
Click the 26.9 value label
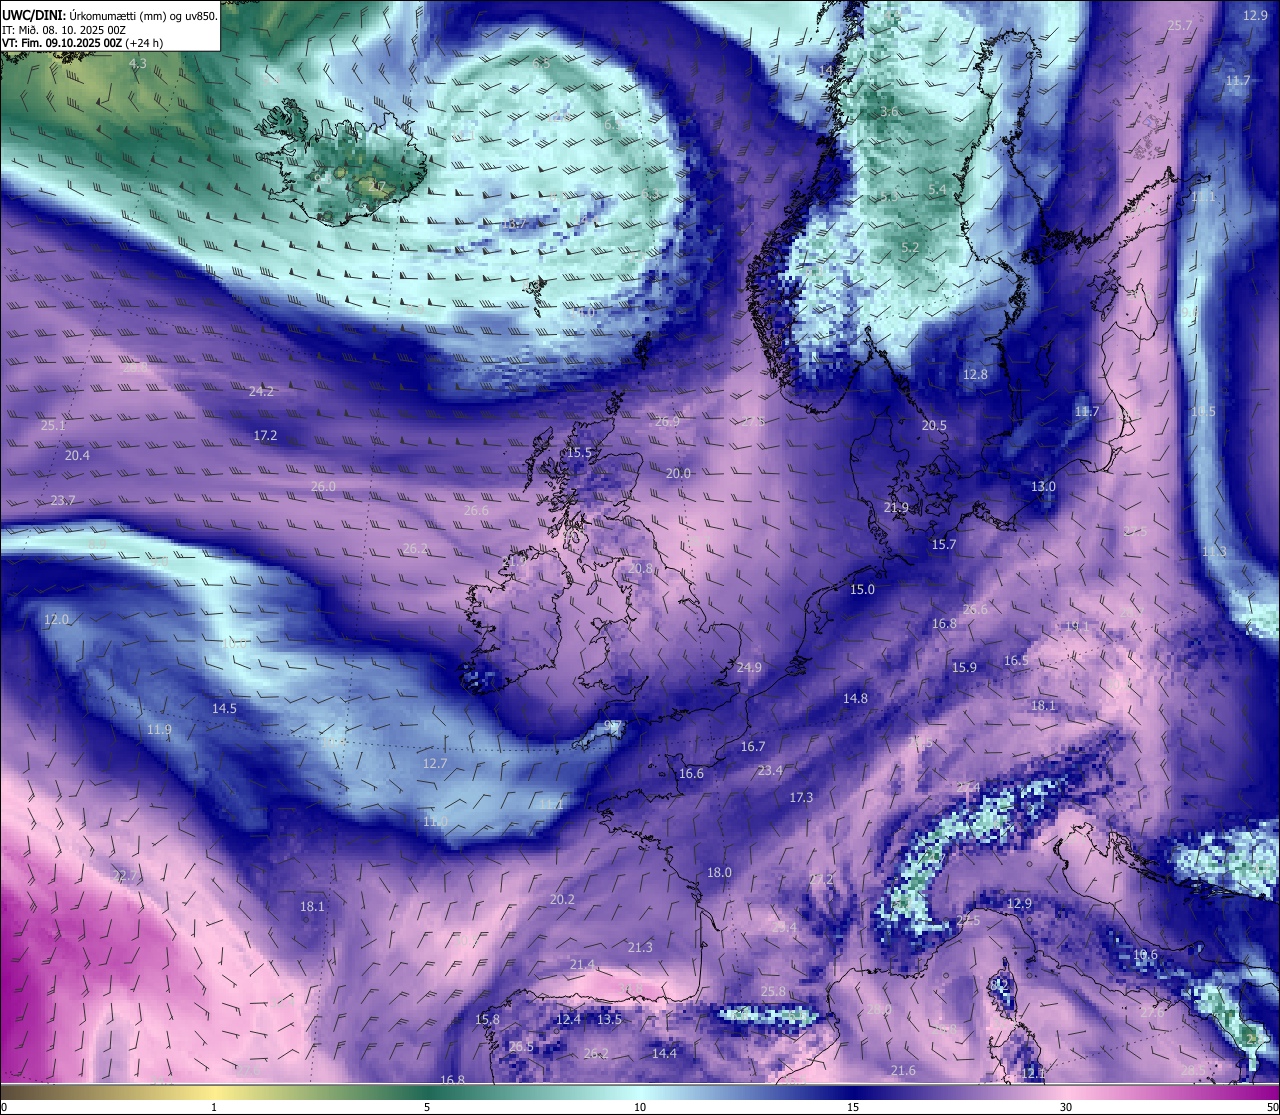click(667, 421)
